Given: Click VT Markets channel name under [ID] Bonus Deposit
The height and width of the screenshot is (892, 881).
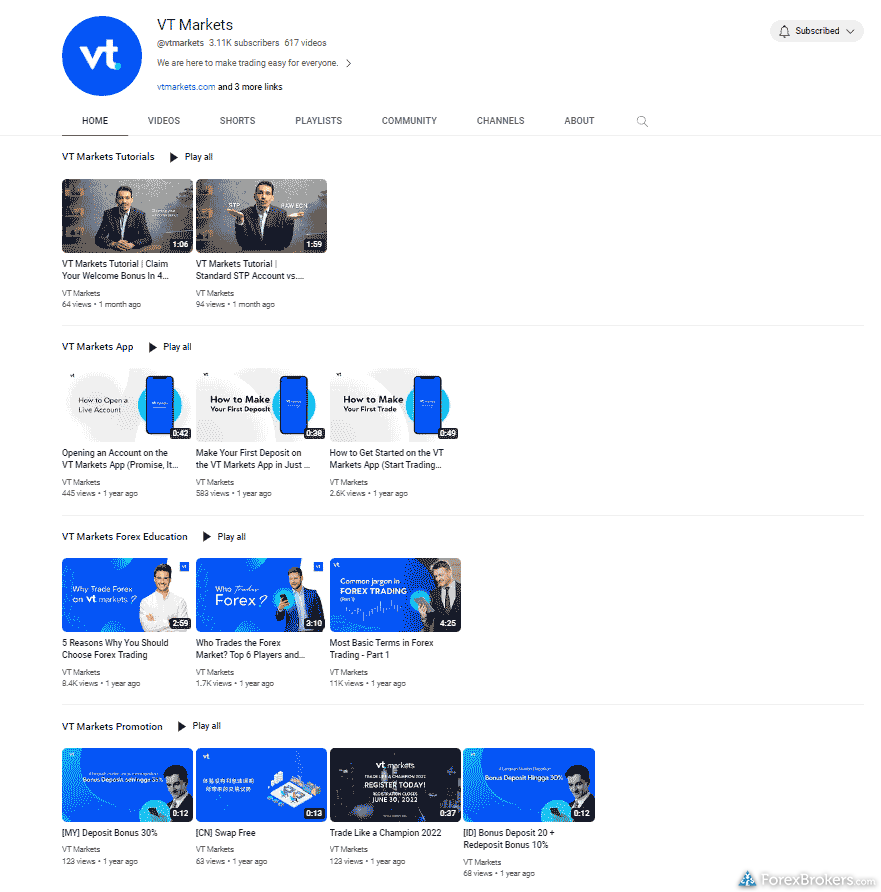Looking at the screenshot, I should [x=482, y=862].
